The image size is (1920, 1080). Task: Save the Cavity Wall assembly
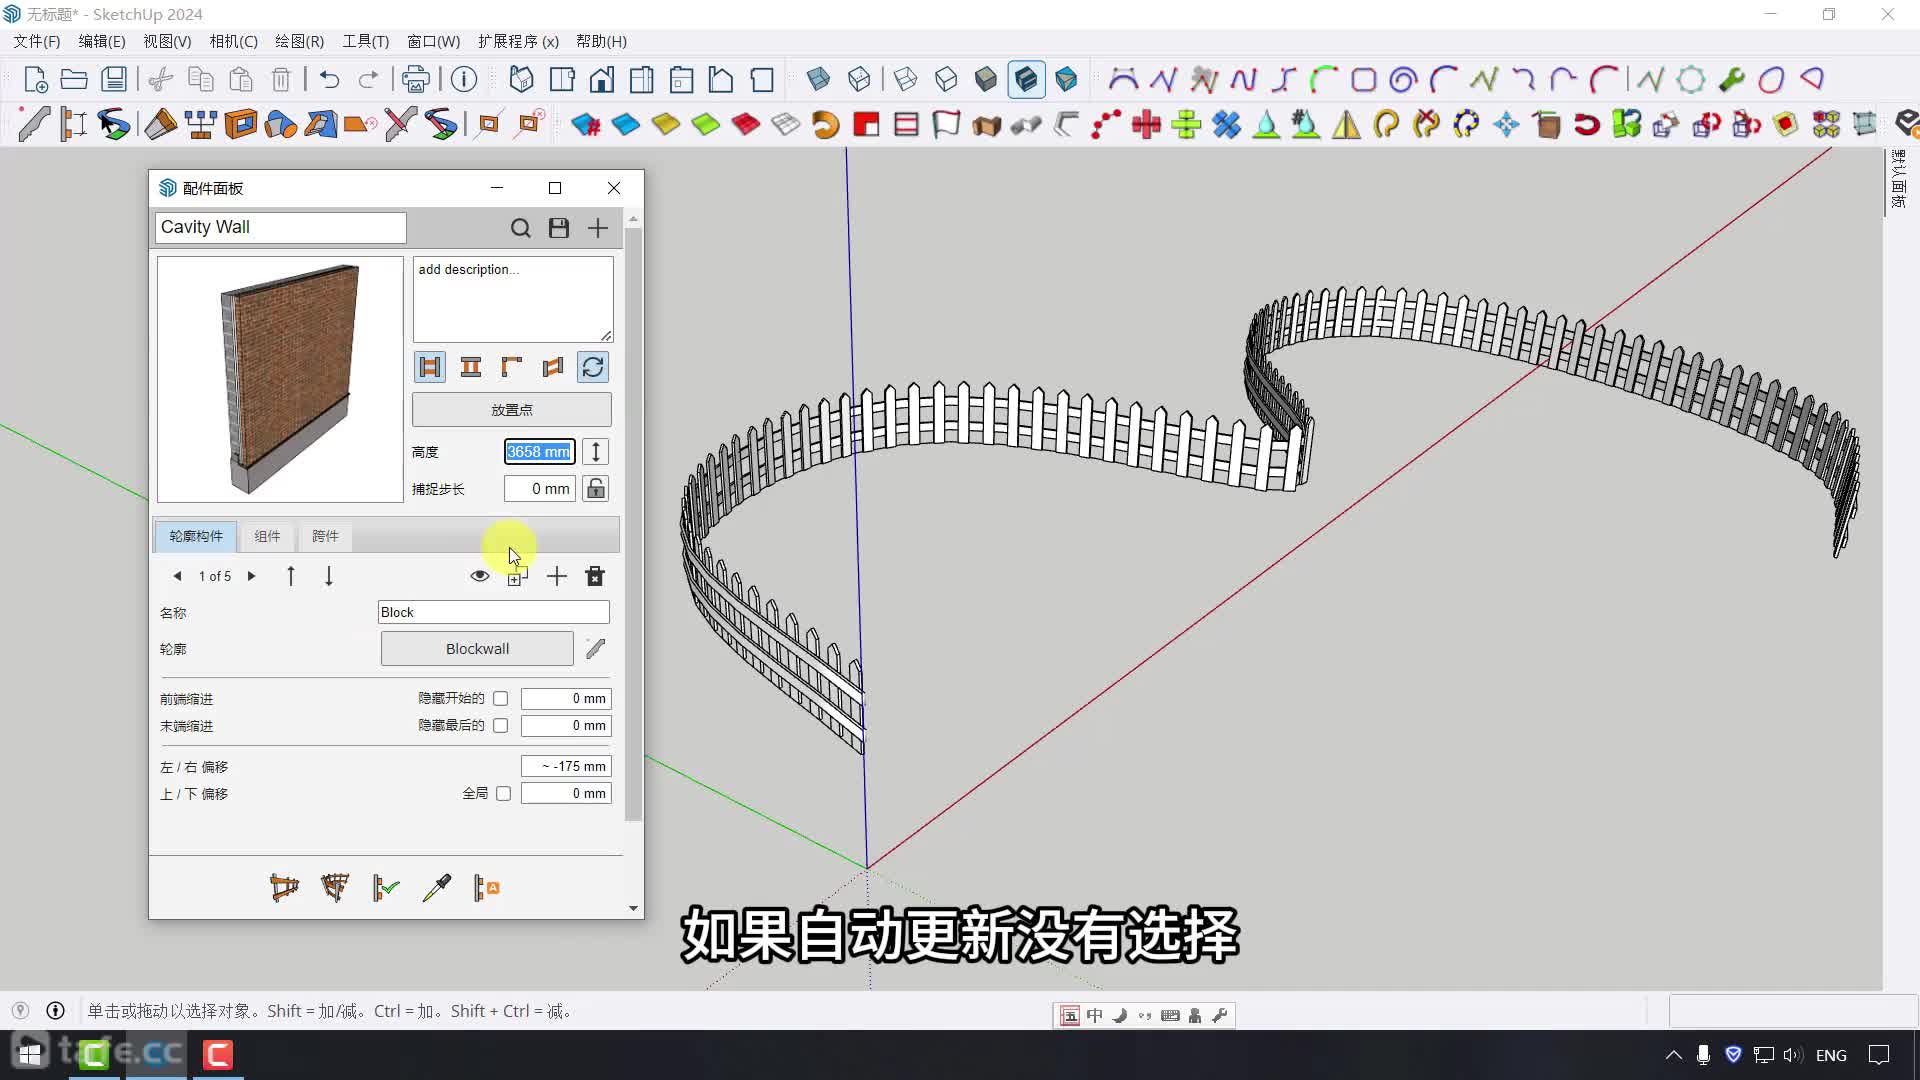coord(559,228)
